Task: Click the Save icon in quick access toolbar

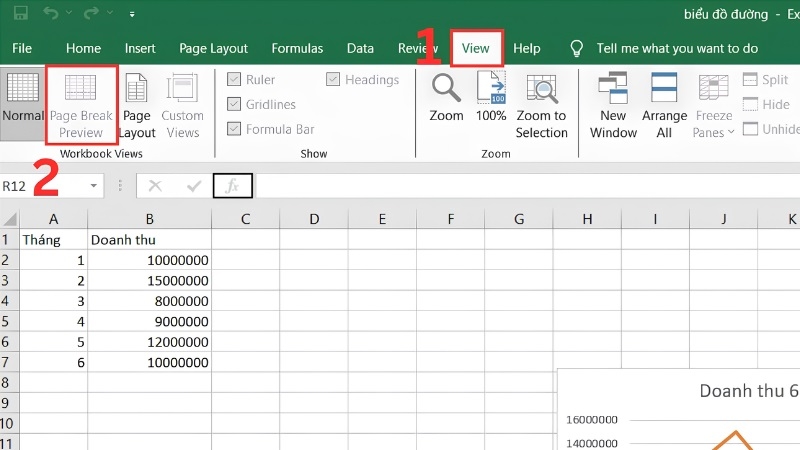Action: pyautogui.click(x=20, y=13)
